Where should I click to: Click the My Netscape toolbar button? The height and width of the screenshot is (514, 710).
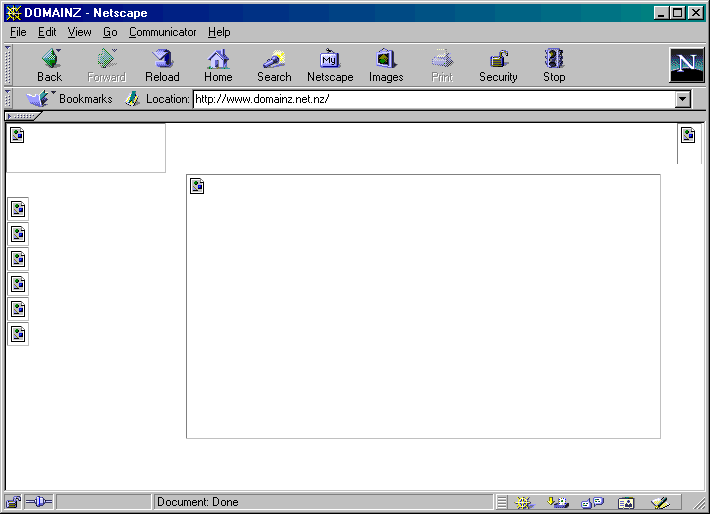pyautogui.click(x=330, y=65)
